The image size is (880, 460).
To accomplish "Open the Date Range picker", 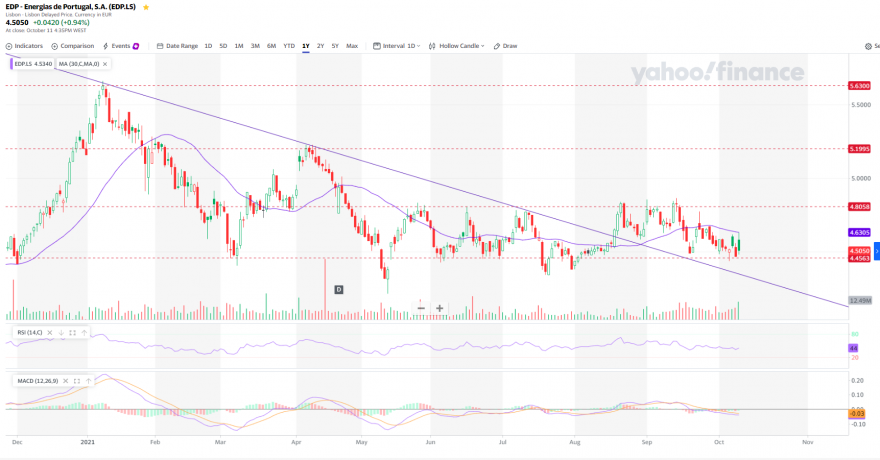I will [x=177, y=46].
